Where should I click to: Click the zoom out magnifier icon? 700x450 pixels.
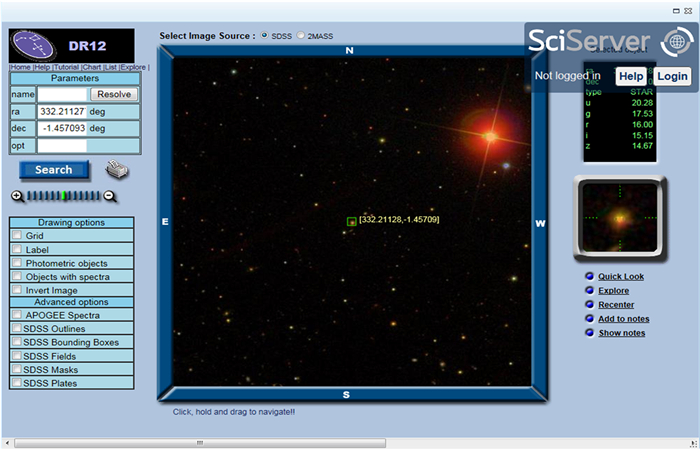[111, 196]
